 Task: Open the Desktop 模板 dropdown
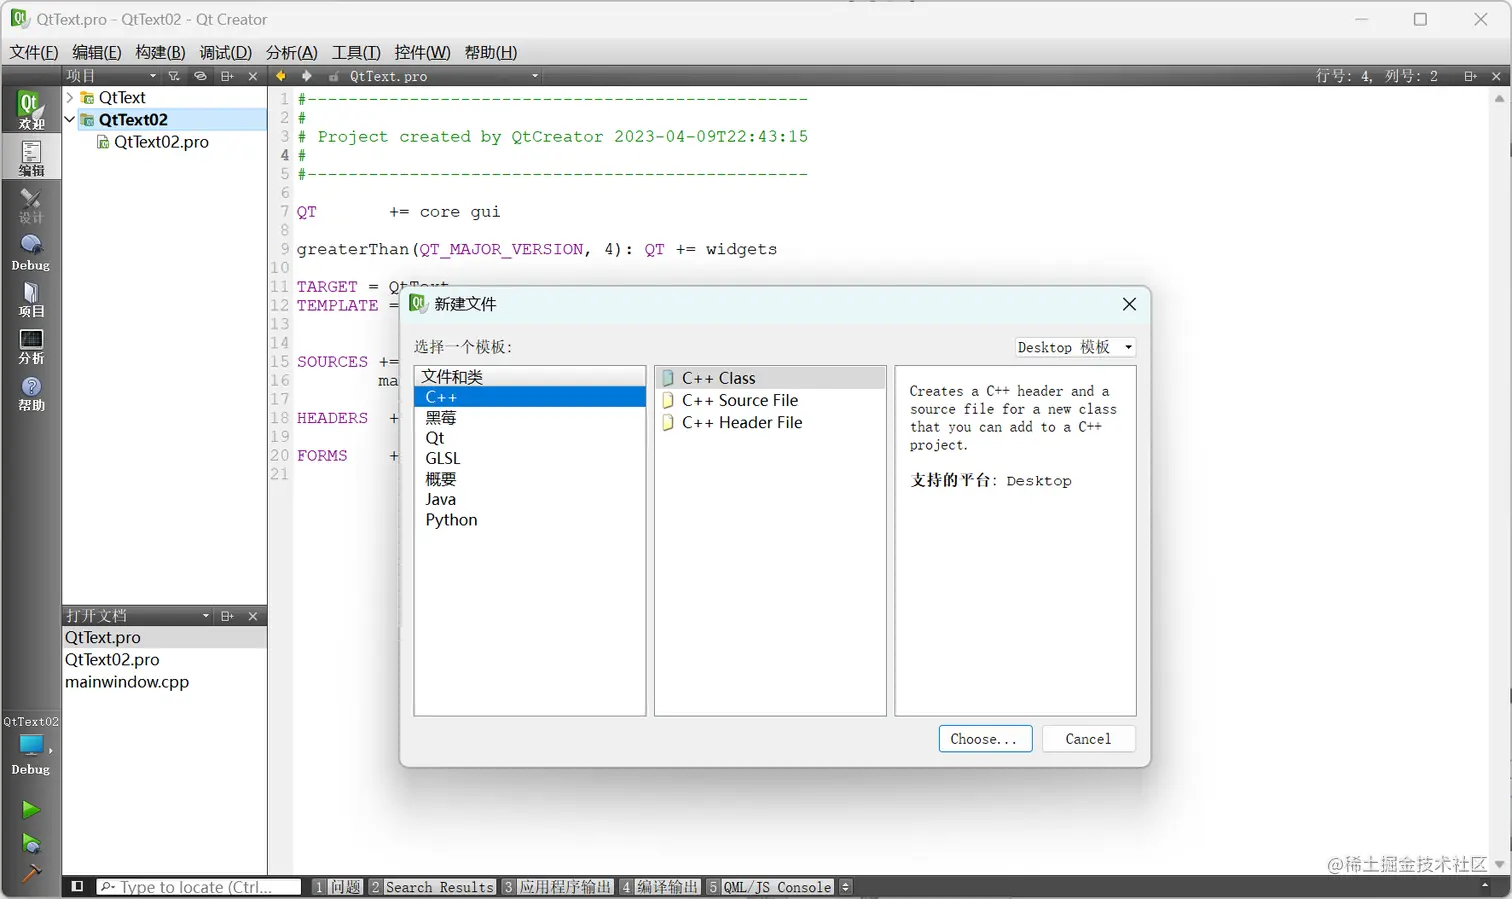tap(1075, 347)
